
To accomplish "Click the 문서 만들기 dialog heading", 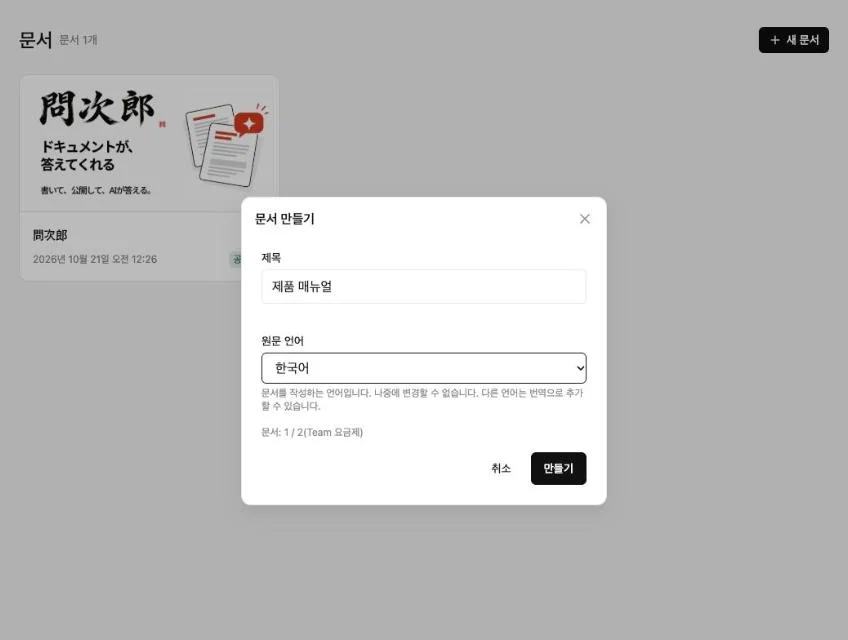I will (284, 219).
